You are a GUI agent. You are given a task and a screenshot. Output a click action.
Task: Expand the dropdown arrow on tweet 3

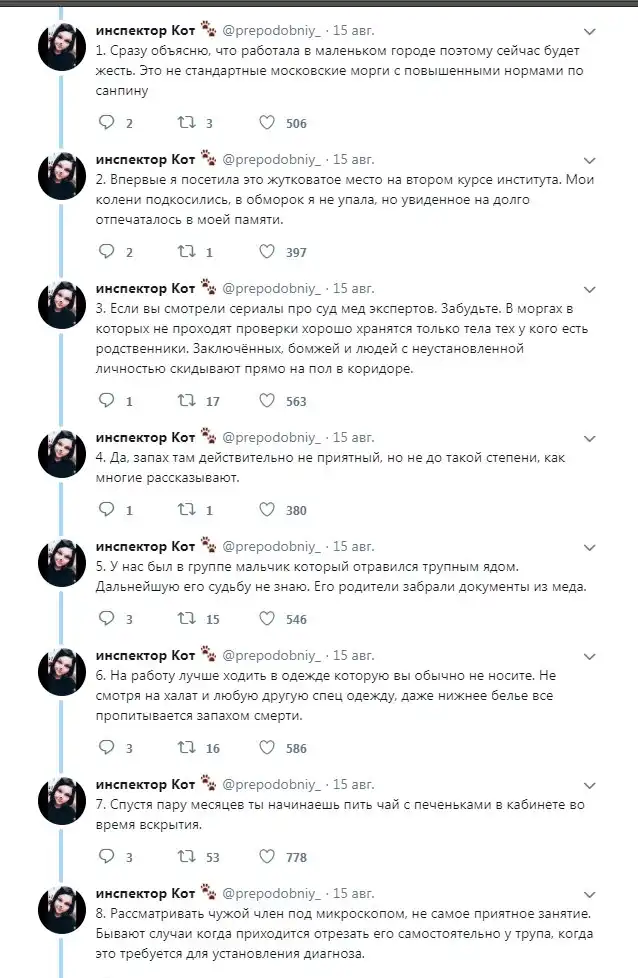589,289
